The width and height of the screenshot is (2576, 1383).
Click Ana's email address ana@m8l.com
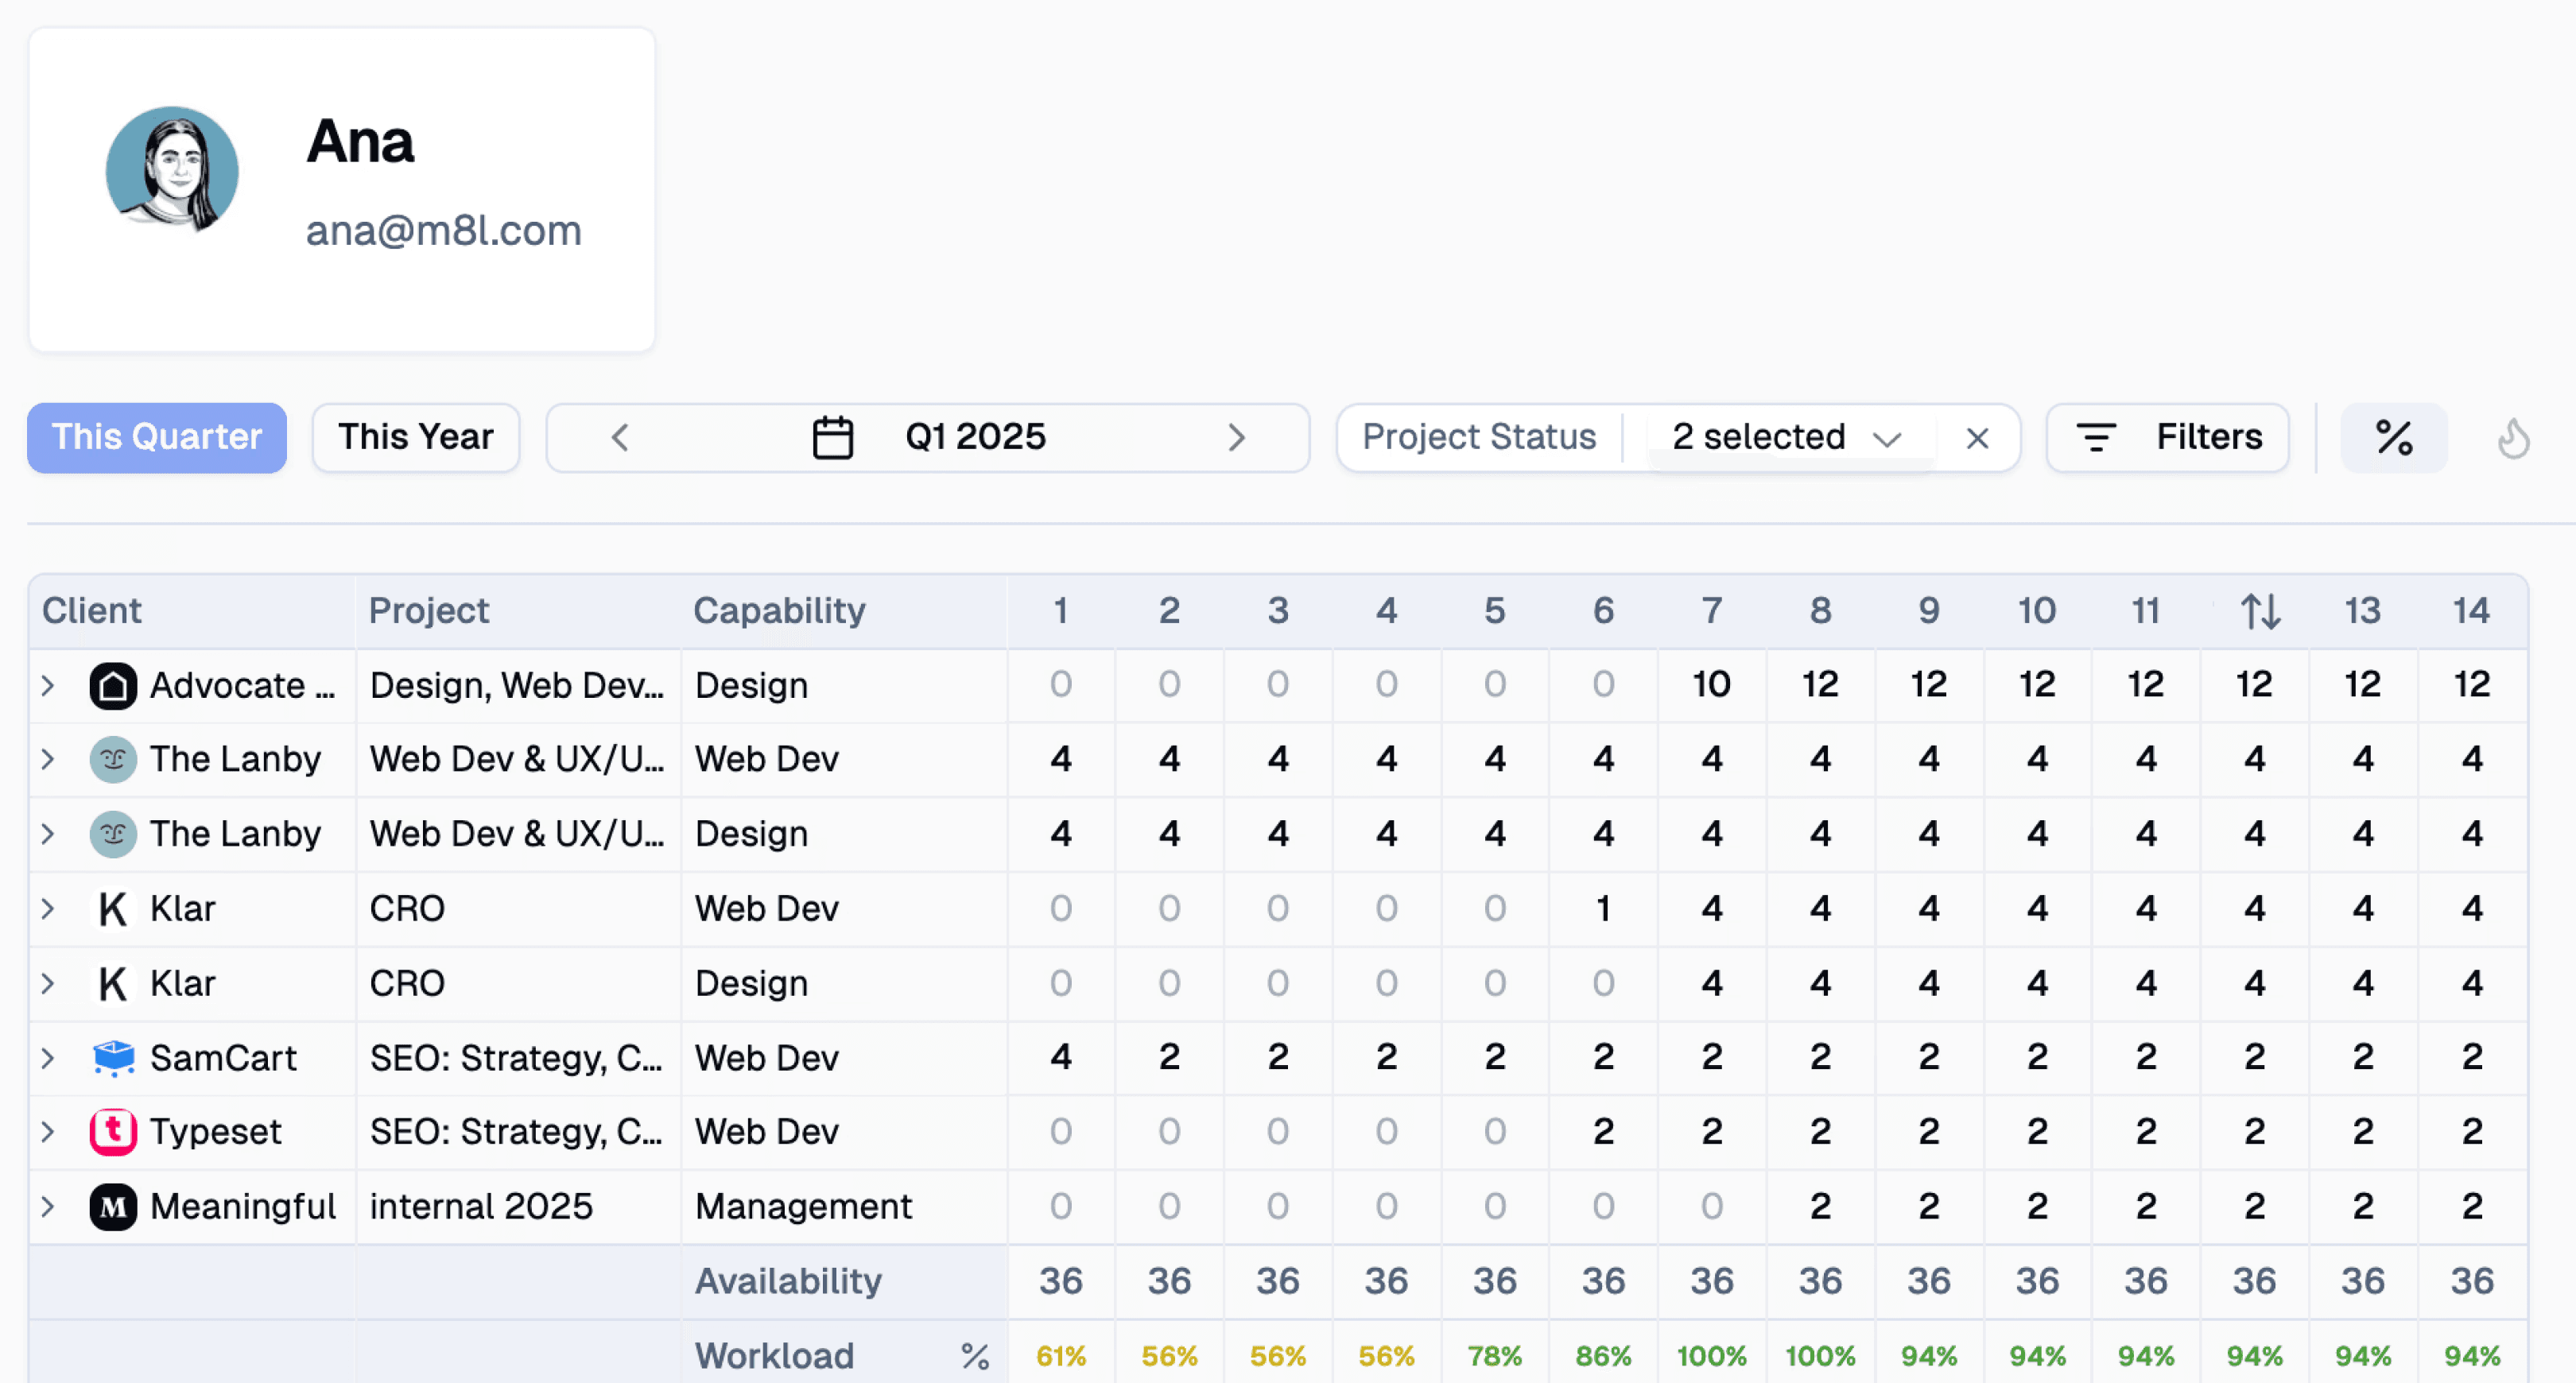pos(443,231)
